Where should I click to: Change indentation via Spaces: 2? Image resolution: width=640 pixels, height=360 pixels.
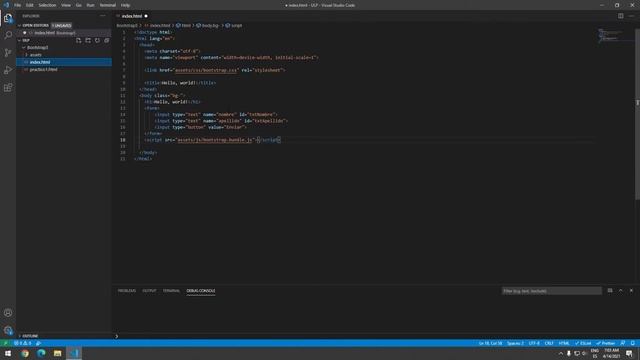tap(515, 343)
